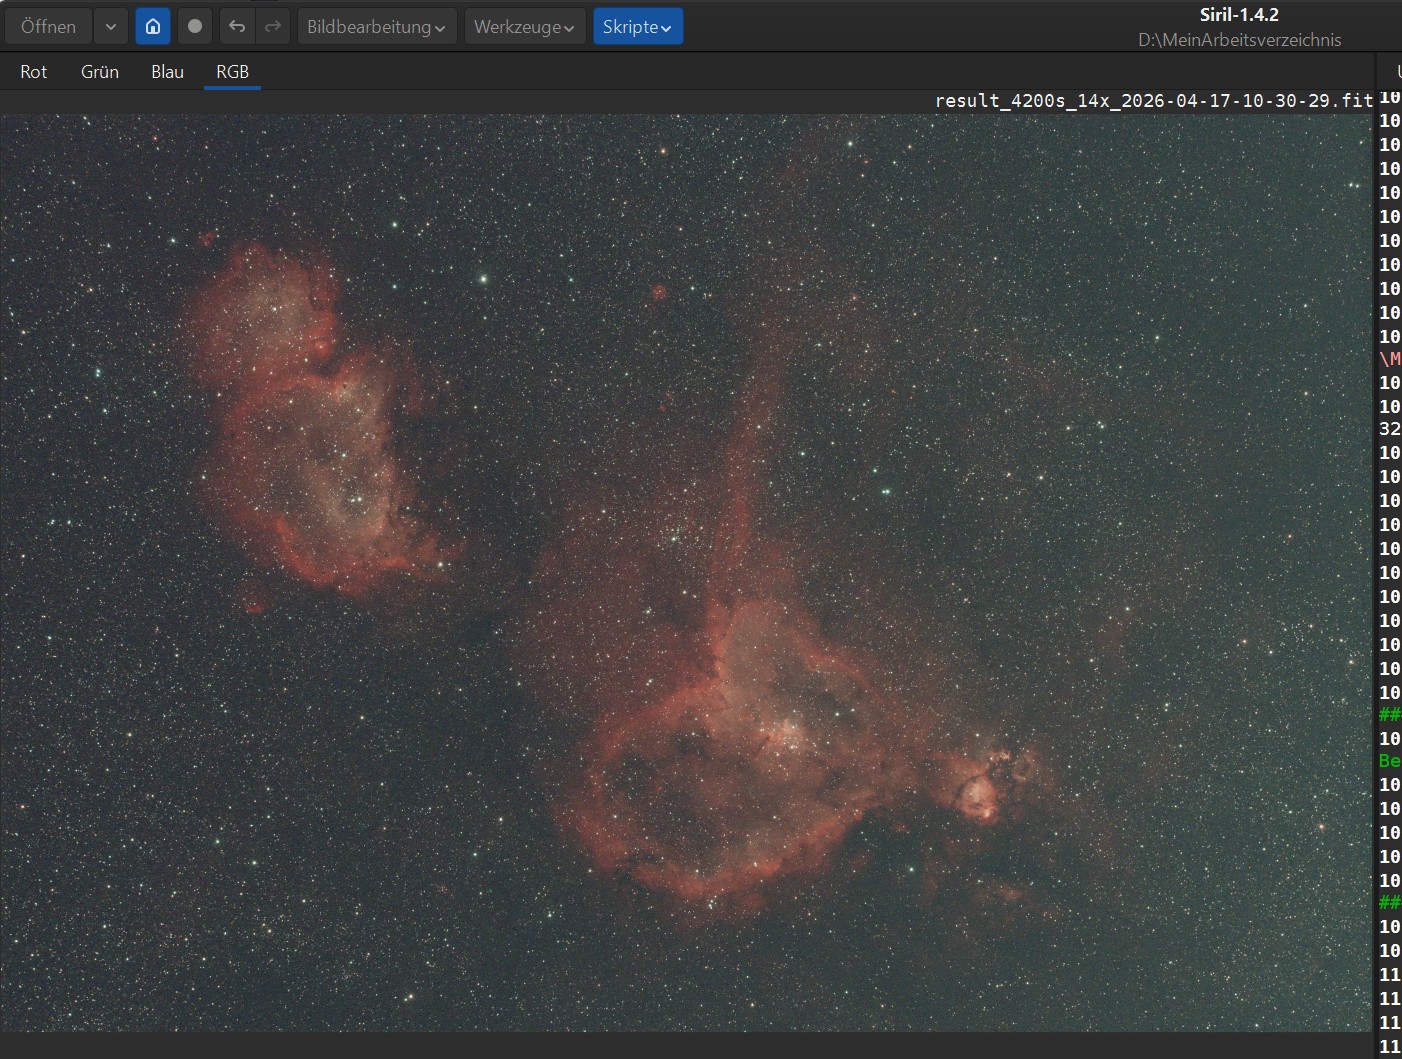Click the round livestacking record icon
This screenshot has height=1059, width=1402.
pyautogui.click(x=195, y=27)
